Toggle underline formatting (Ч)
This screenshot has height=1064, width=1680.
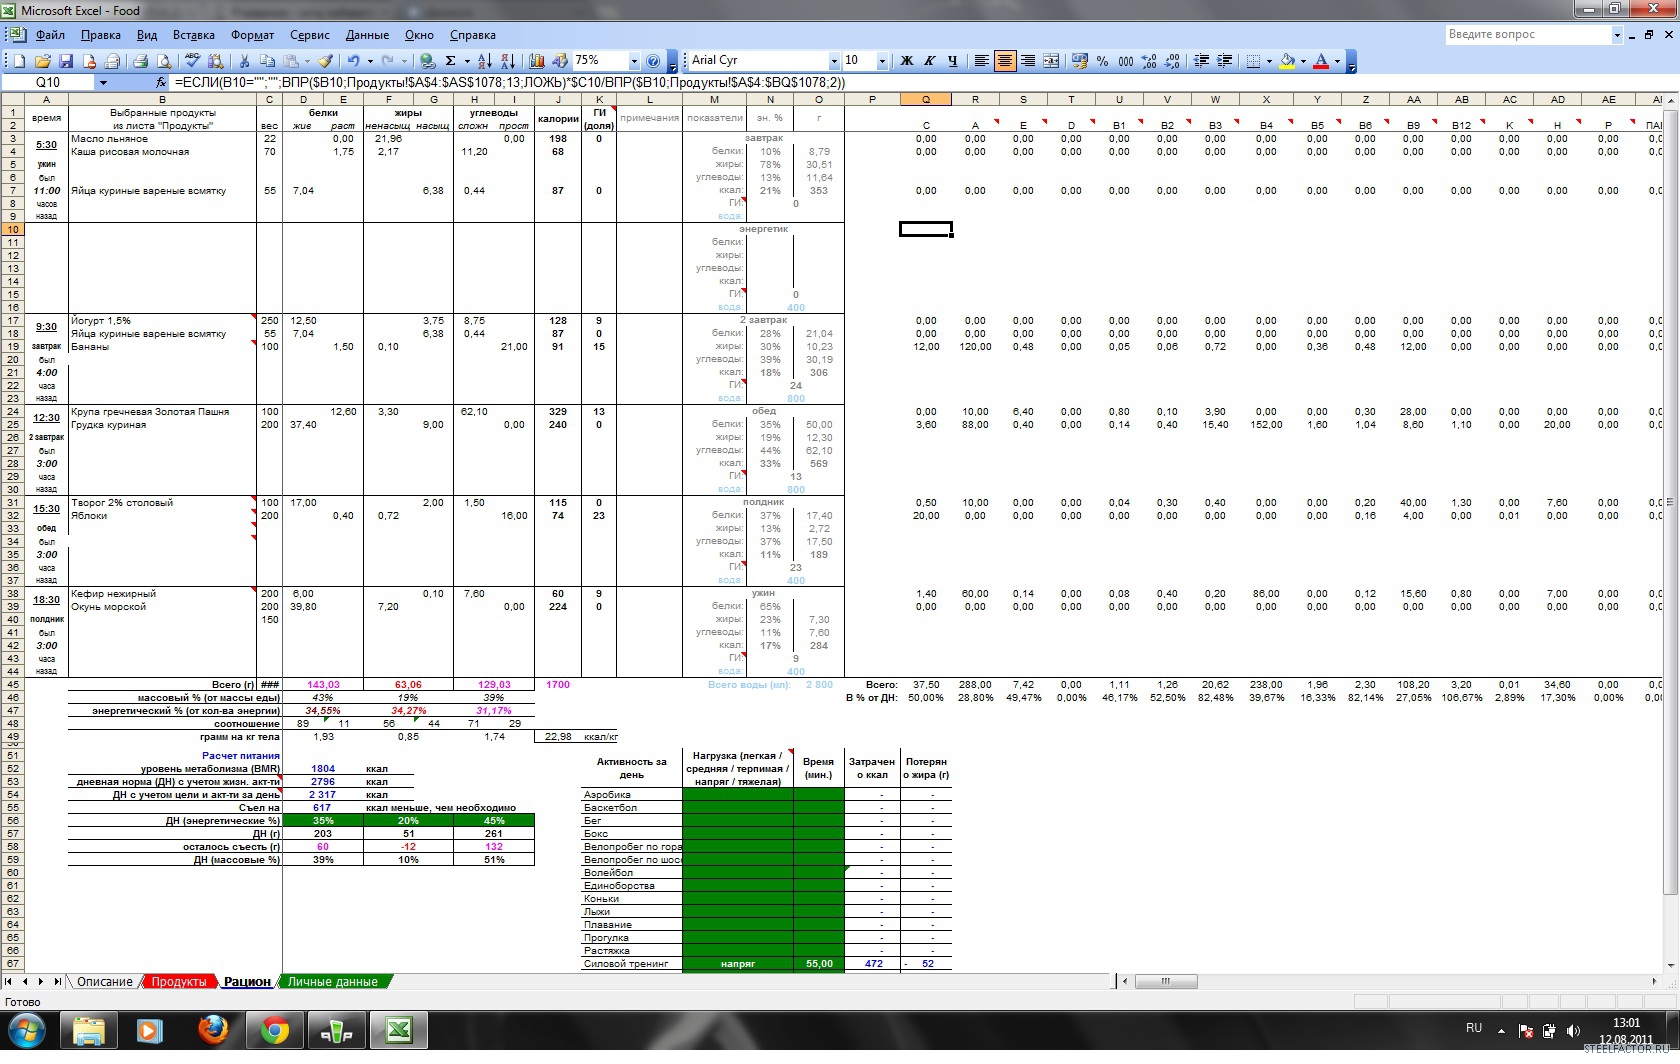click(x=952, y=61)
